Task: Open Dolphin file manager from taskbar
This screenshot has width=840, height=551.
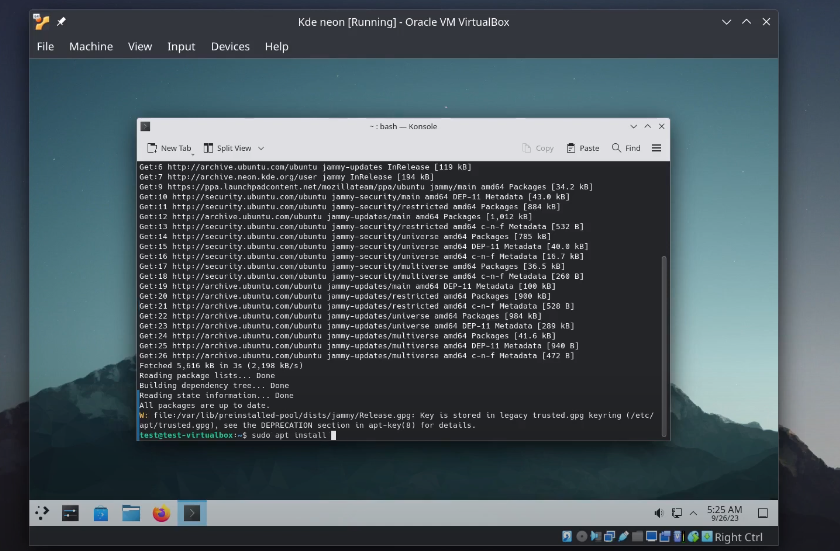Action: click(131, 513)
